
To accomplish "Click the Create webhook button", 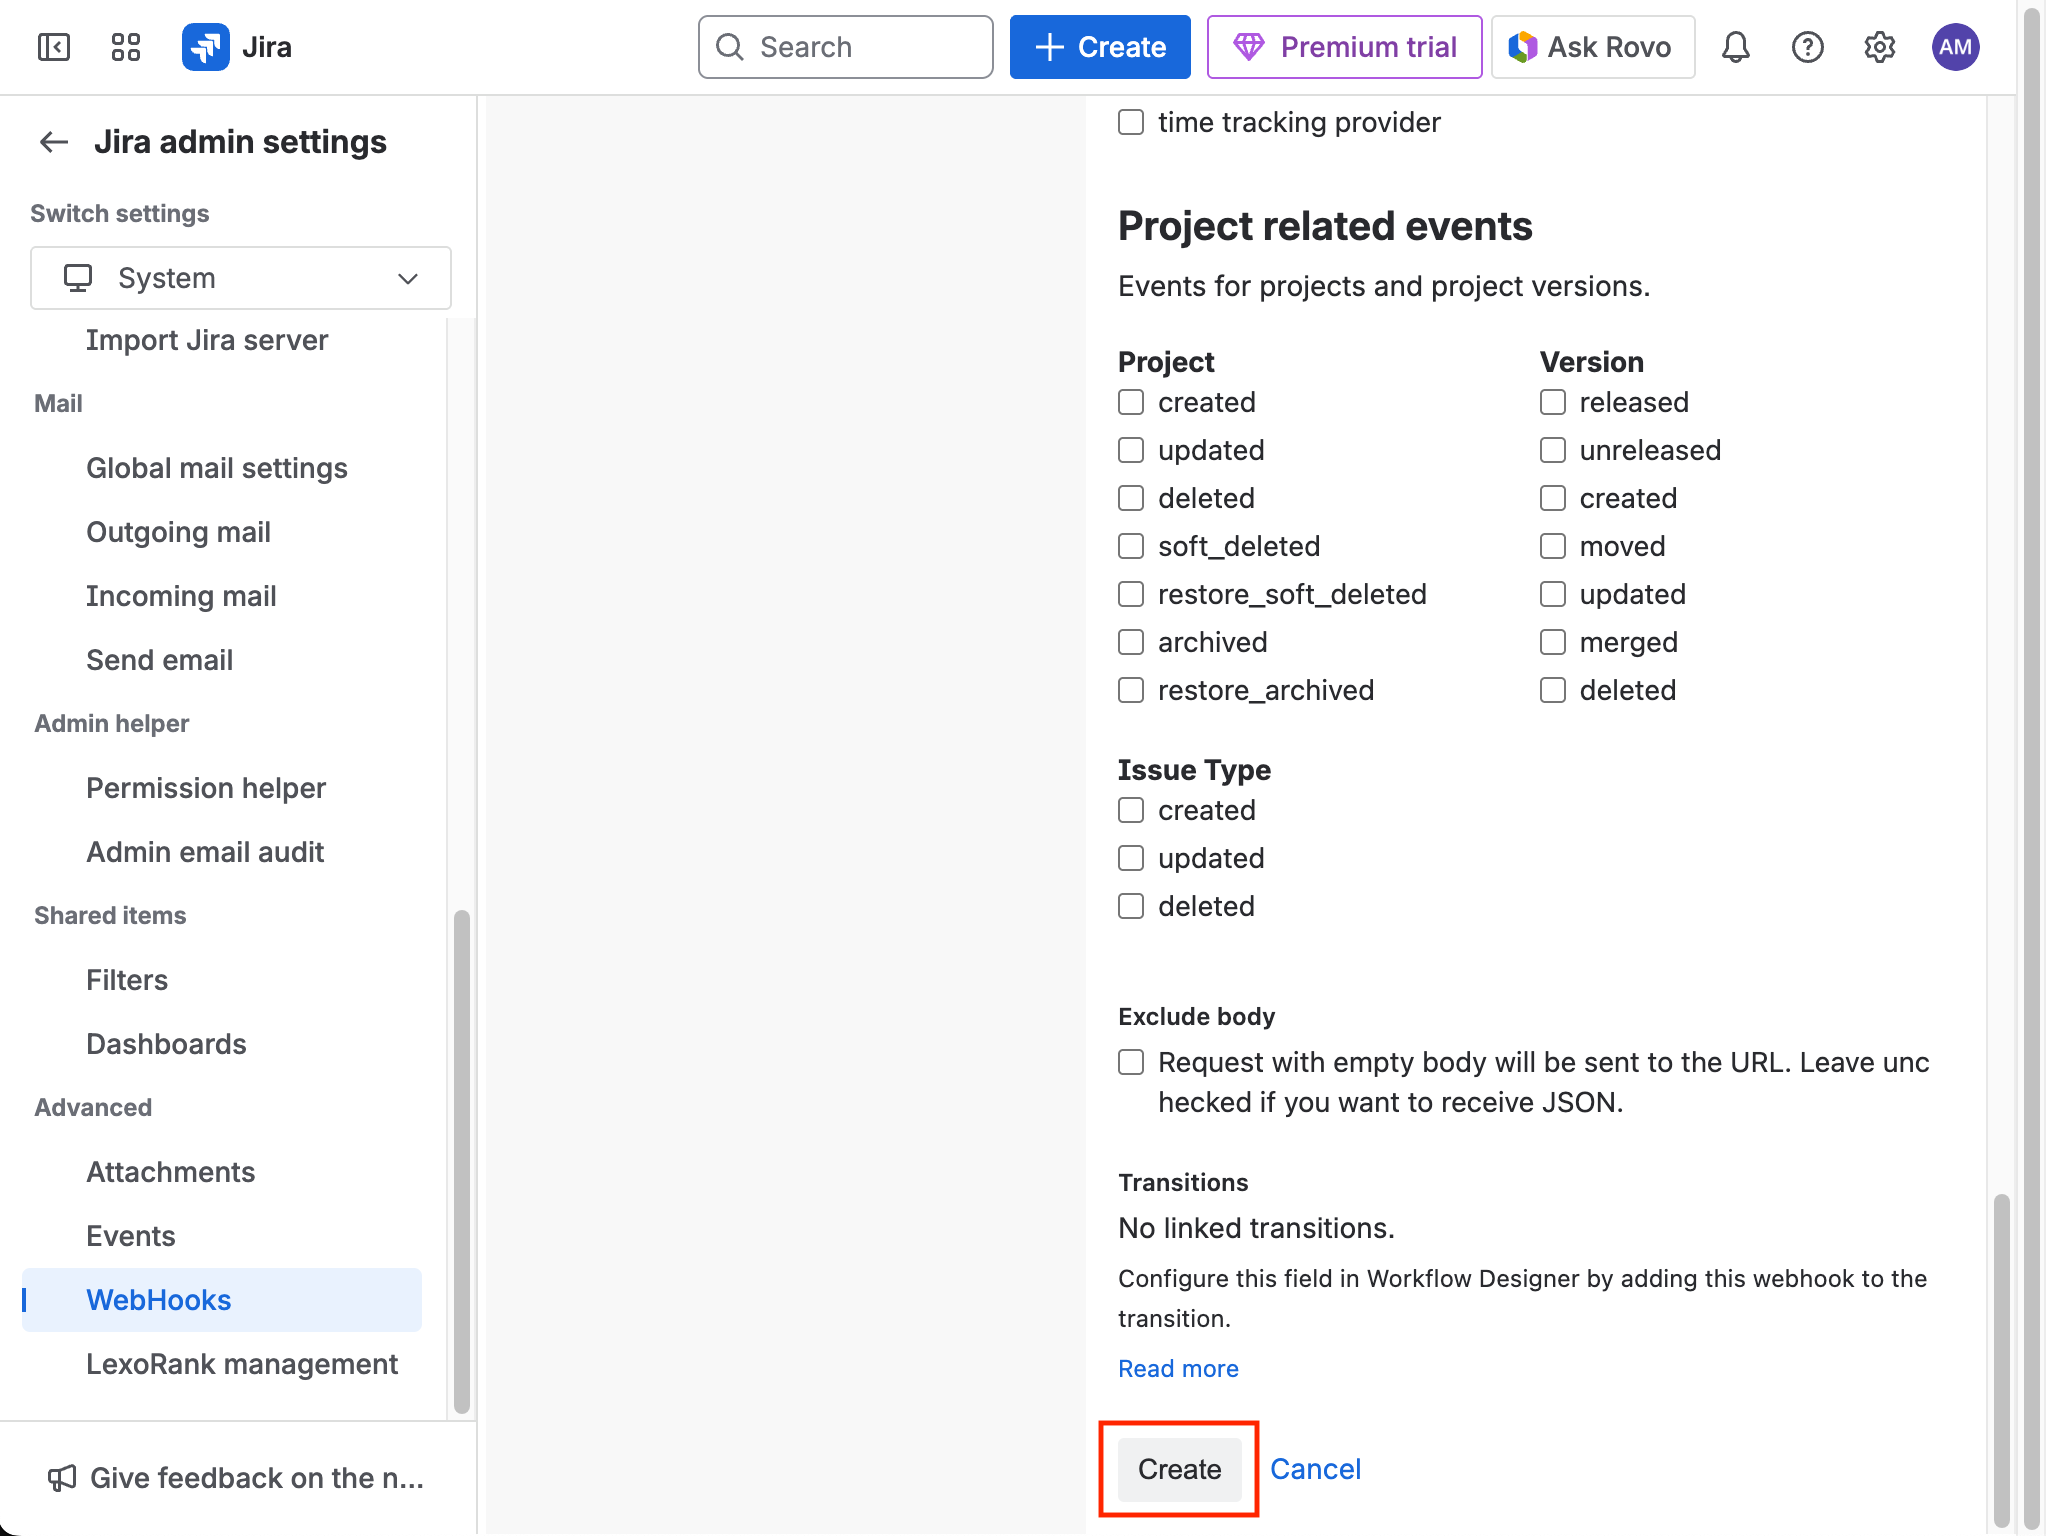I will (1180, 1469).
